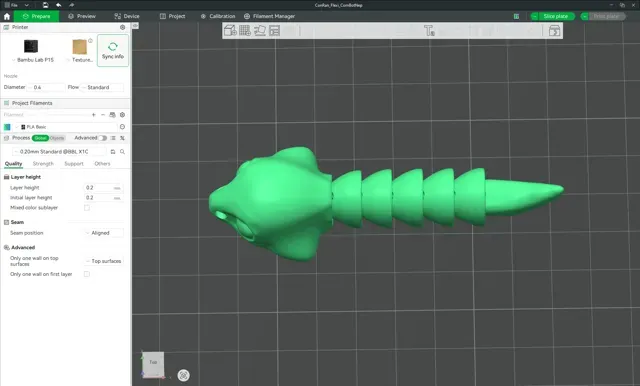This screenshot has width=640, height=386.
Task: Check Only one wall on first layer
Action: (x=87, y=274)
